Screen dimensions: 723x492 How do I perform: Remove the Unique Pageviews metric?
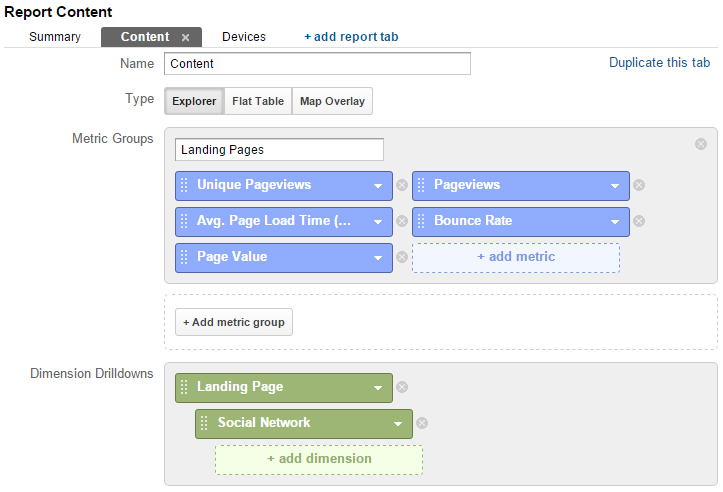[402, 185]
